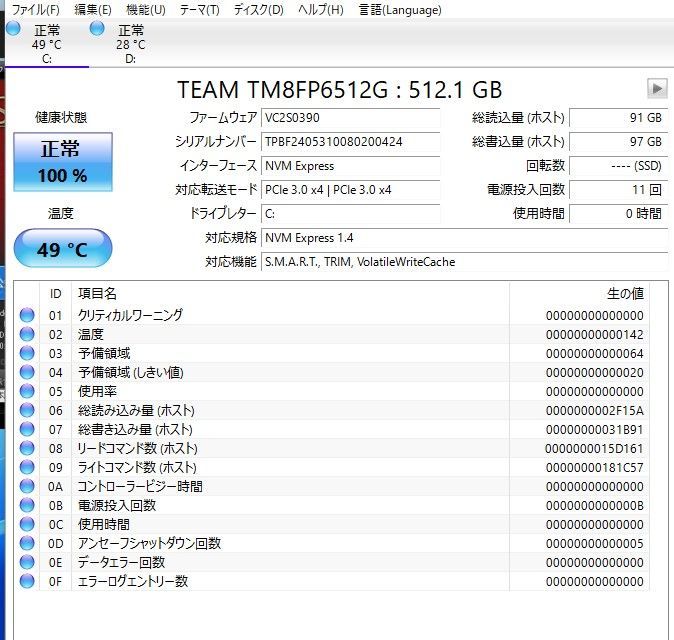Image resolution: width=674 pixels, height=640 pixels.
Task: Select the コントローラービジー時間 attribute name
Action: click(x=140, y=486)
